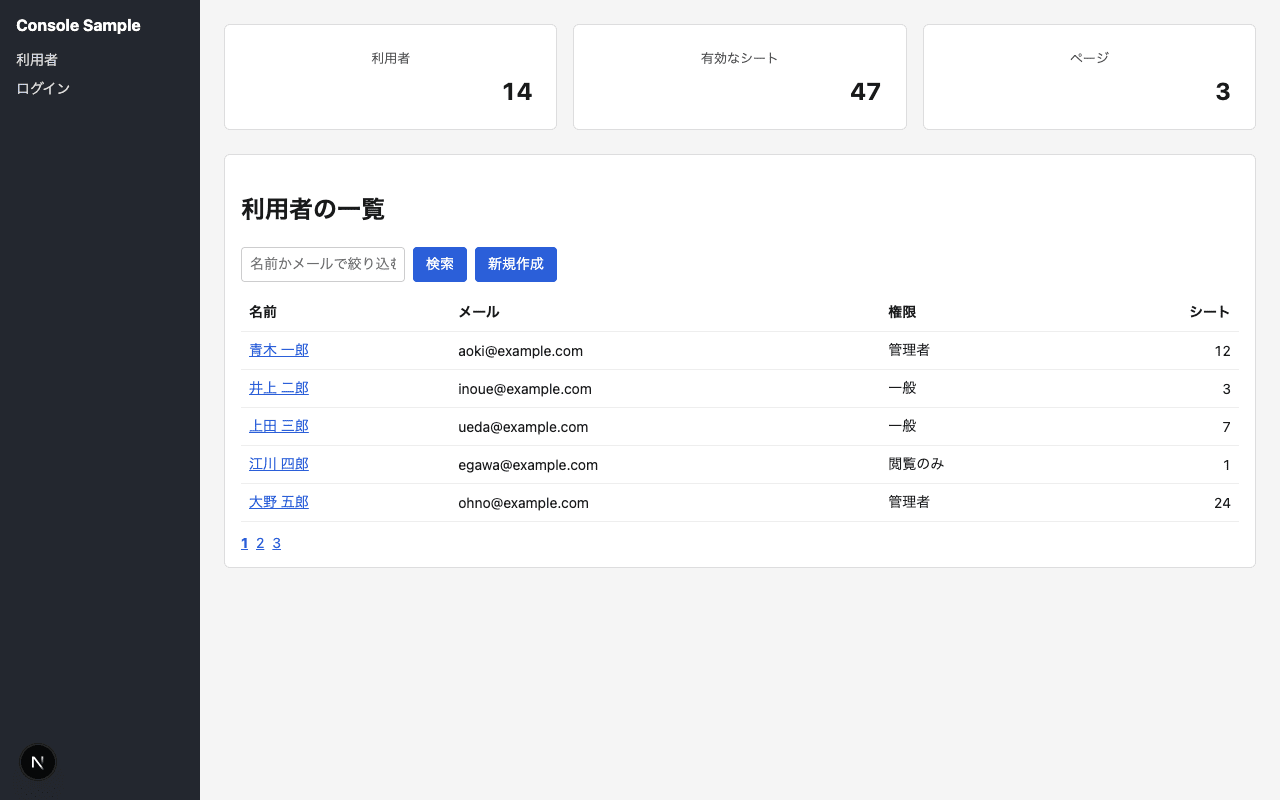1280x800 pixels.
Task: Go to page 3 of the list
Action: coord(277,543)
